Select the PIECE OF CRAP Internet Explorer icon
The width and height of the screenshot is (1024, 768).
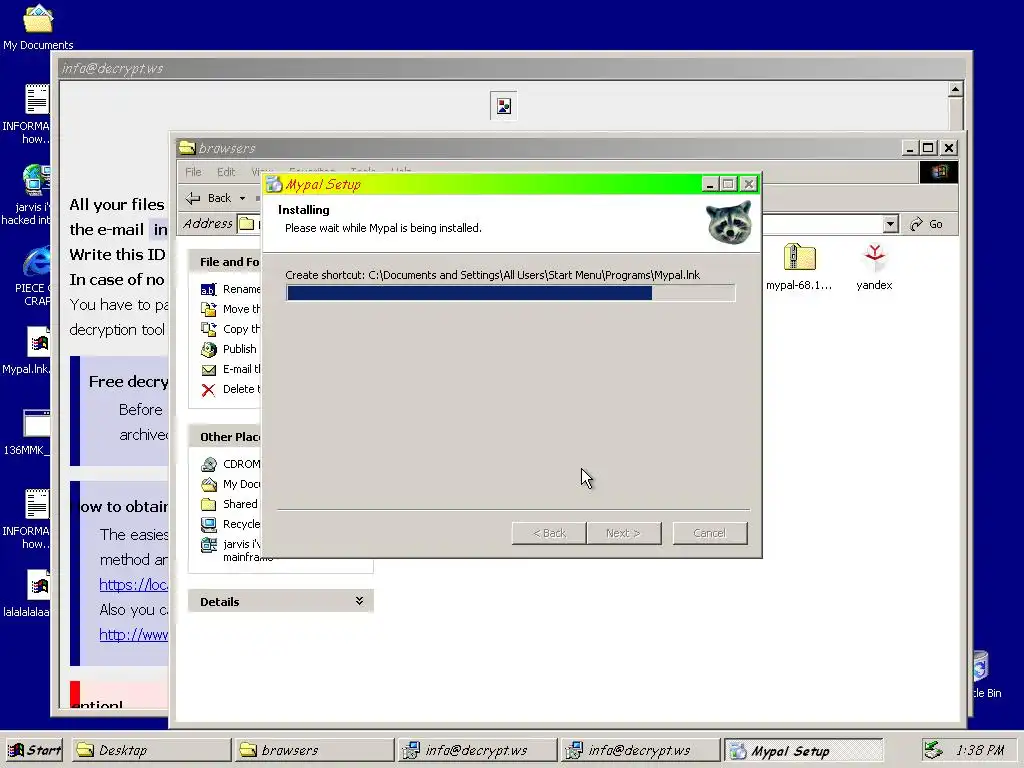point(37,261)
